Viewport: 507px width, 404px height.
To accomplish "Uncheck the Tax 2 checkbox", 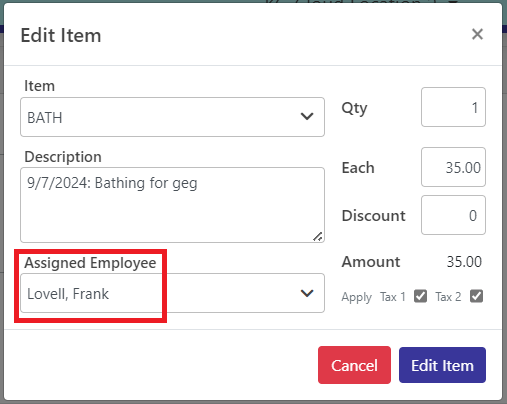I will [476, 296].
